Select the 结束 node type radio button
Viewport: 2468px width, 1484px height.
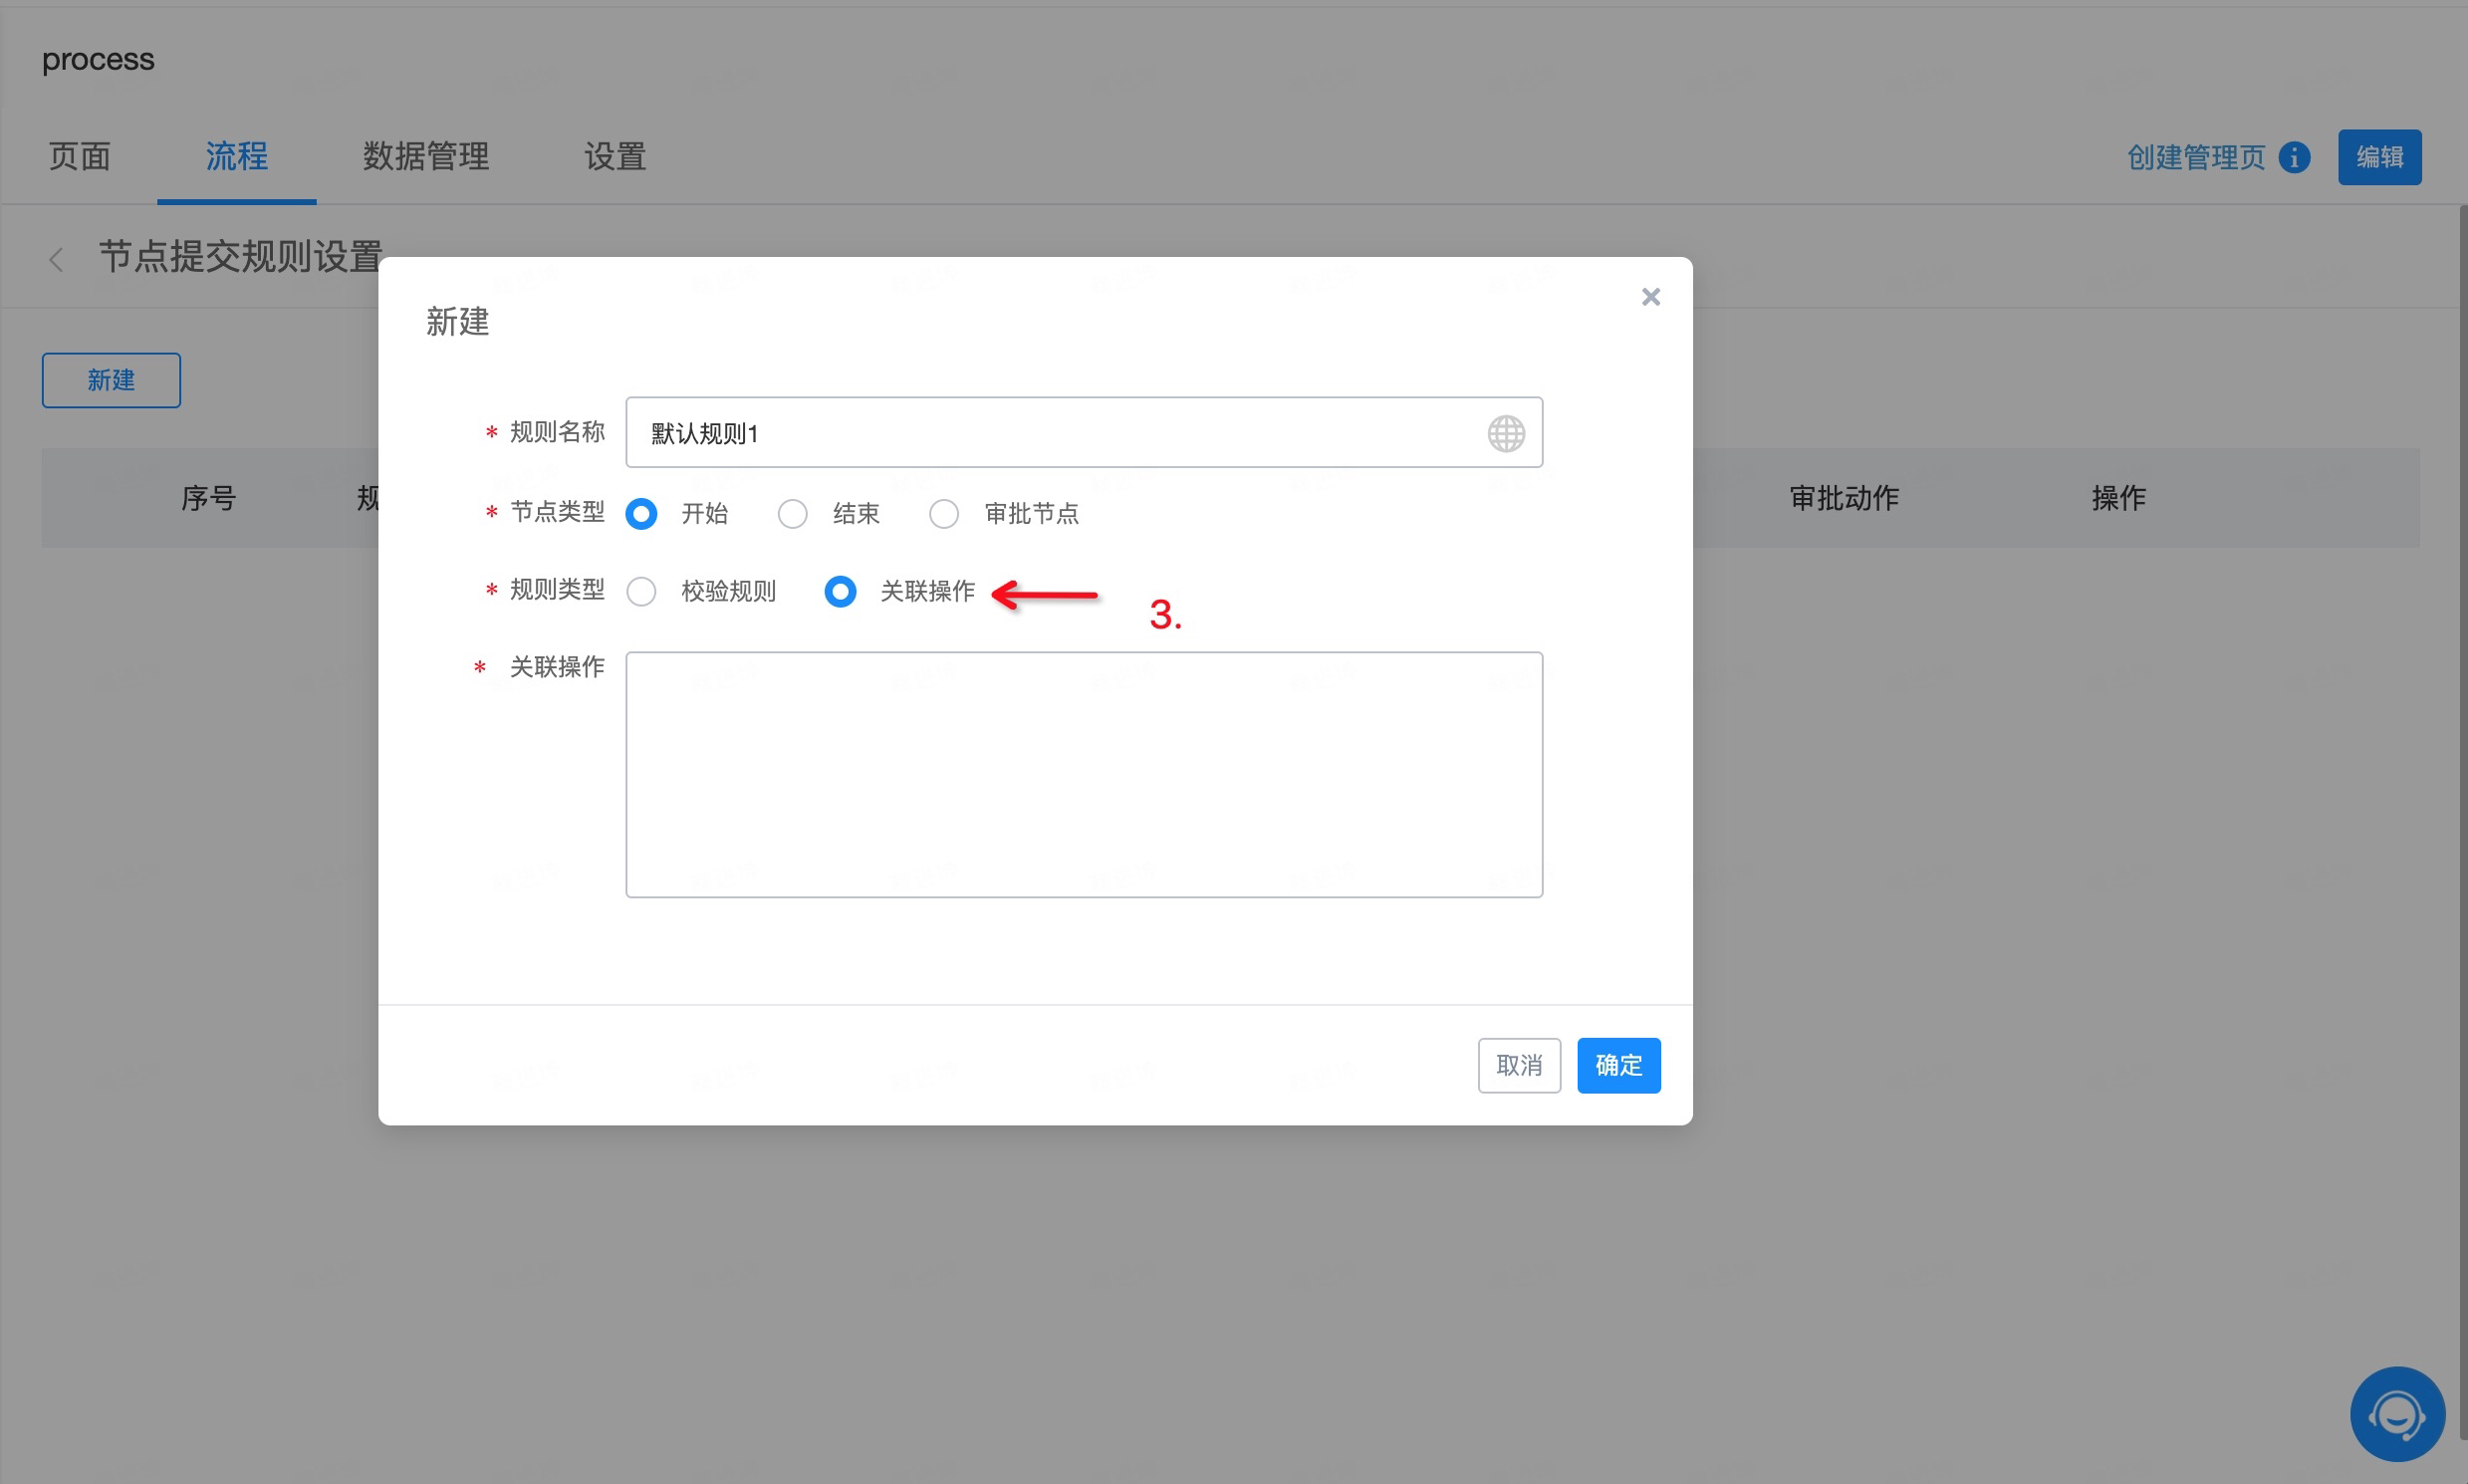point(793,514)
